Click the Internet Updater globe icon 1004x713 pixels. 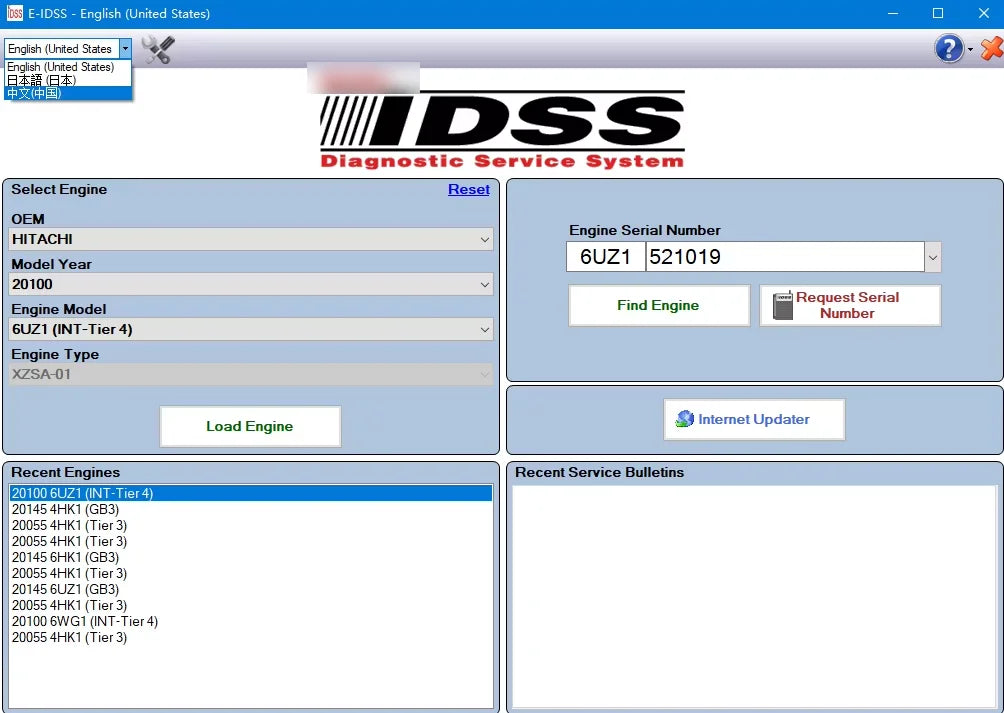pos(686,419)
